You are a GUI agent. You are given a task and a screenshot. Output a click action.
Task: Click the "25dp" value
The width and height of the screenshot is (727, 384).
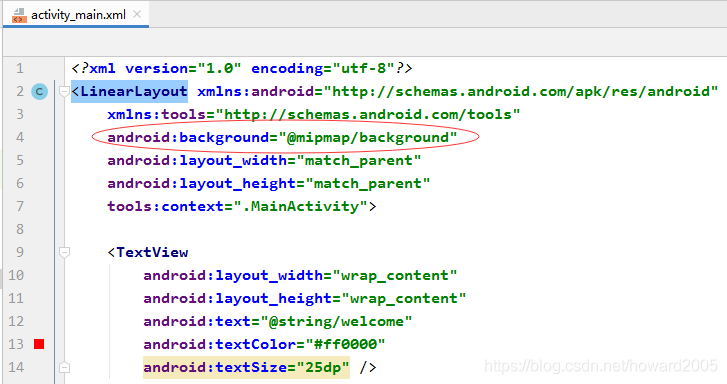point(323,367)
